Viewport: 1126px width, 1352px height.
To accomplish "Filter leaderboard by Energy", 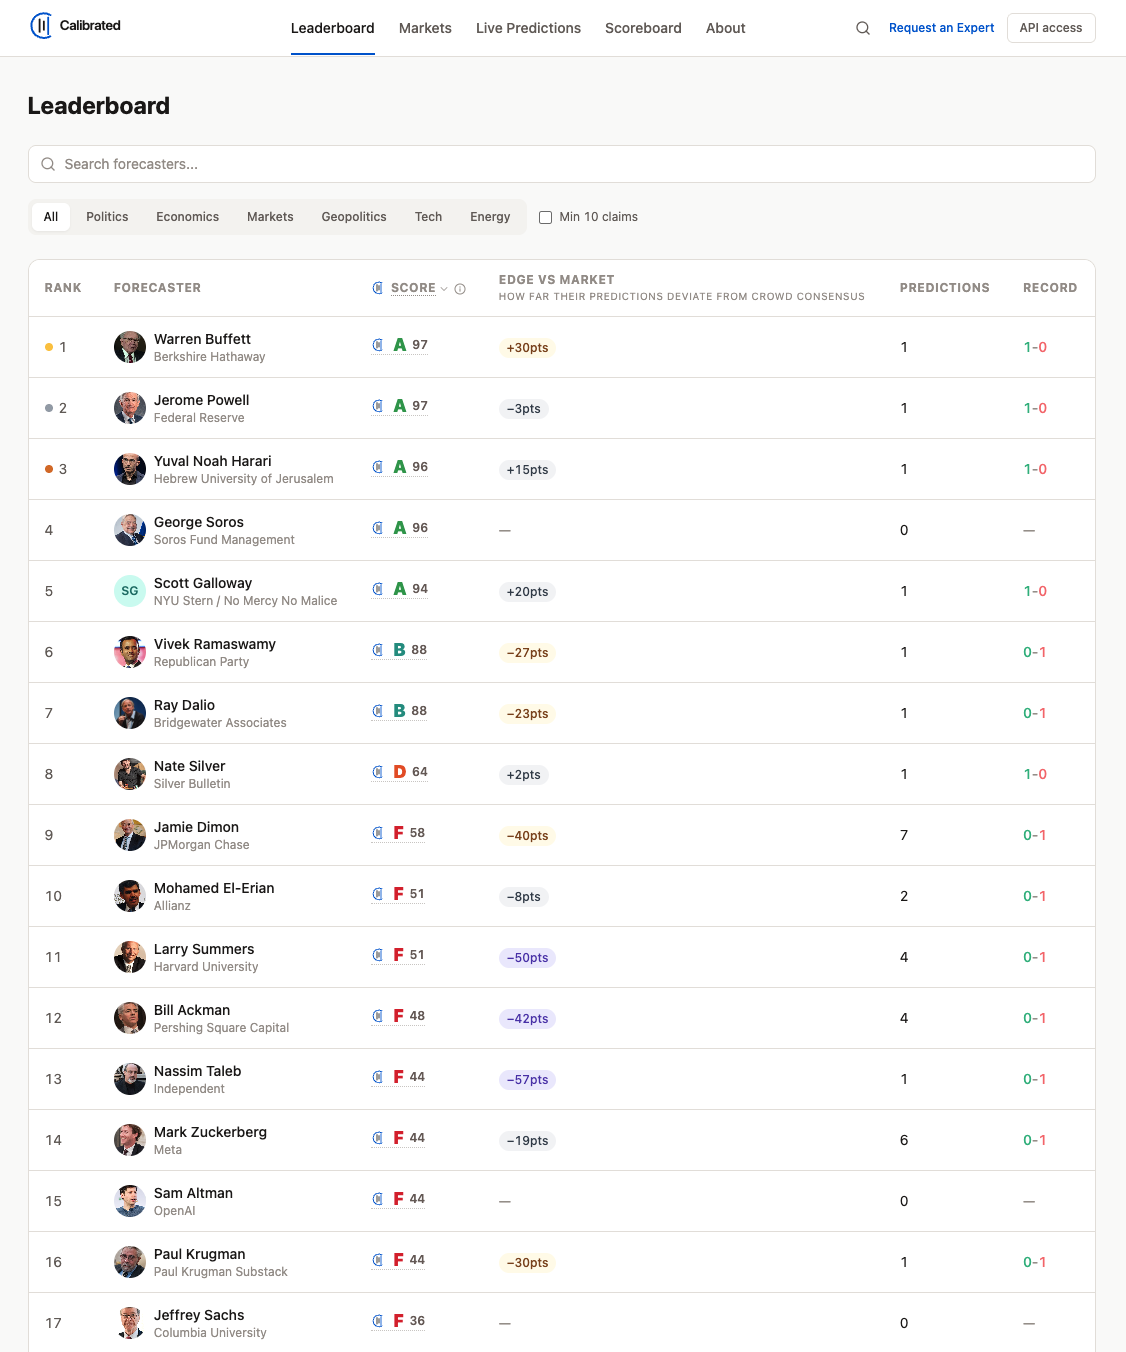I will point(490,217).
